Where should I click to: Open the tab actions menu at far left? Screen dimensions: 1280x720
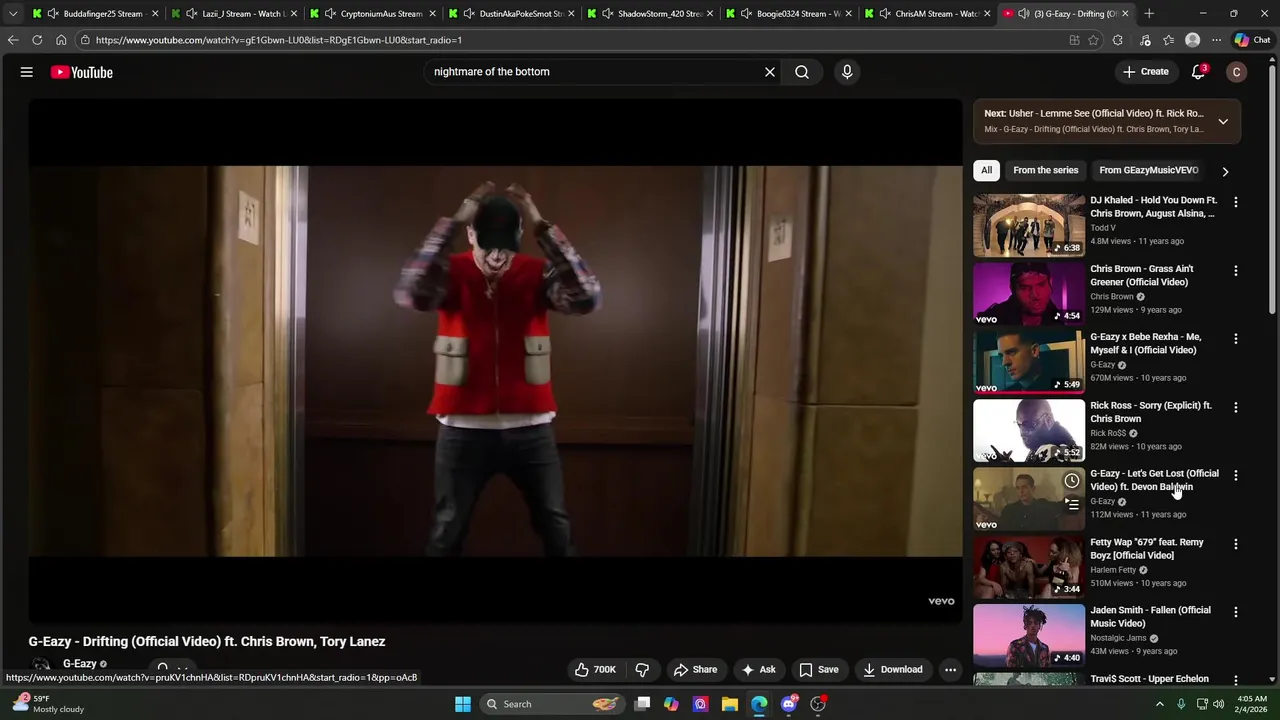[x=12, y=14]
